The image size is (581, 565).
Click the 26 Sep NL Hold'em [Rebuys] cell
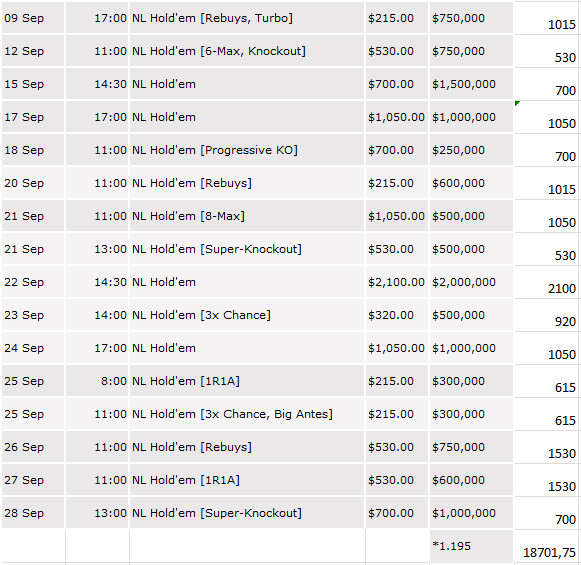click(x=247, y=447)
